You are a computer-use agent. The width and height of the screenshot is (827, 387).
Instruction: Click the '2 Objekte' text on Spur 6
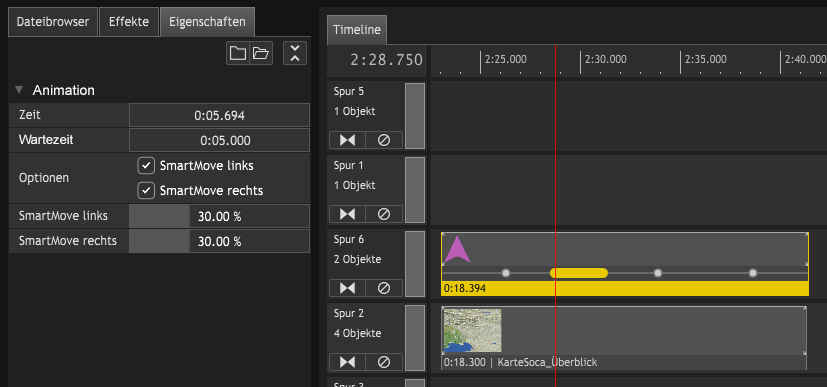[x=358, y=259]
